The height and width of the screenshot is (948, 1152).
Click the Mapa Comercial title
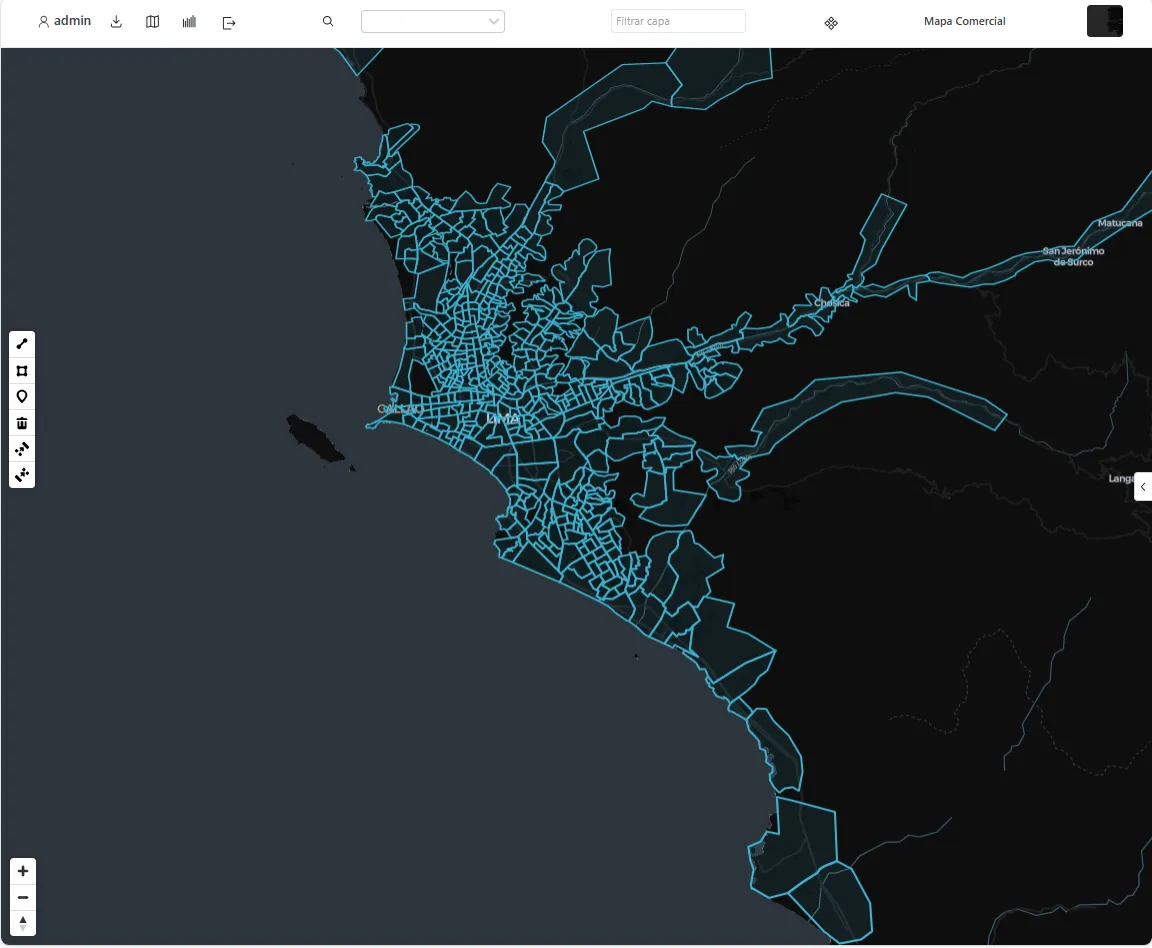[965, 21]
